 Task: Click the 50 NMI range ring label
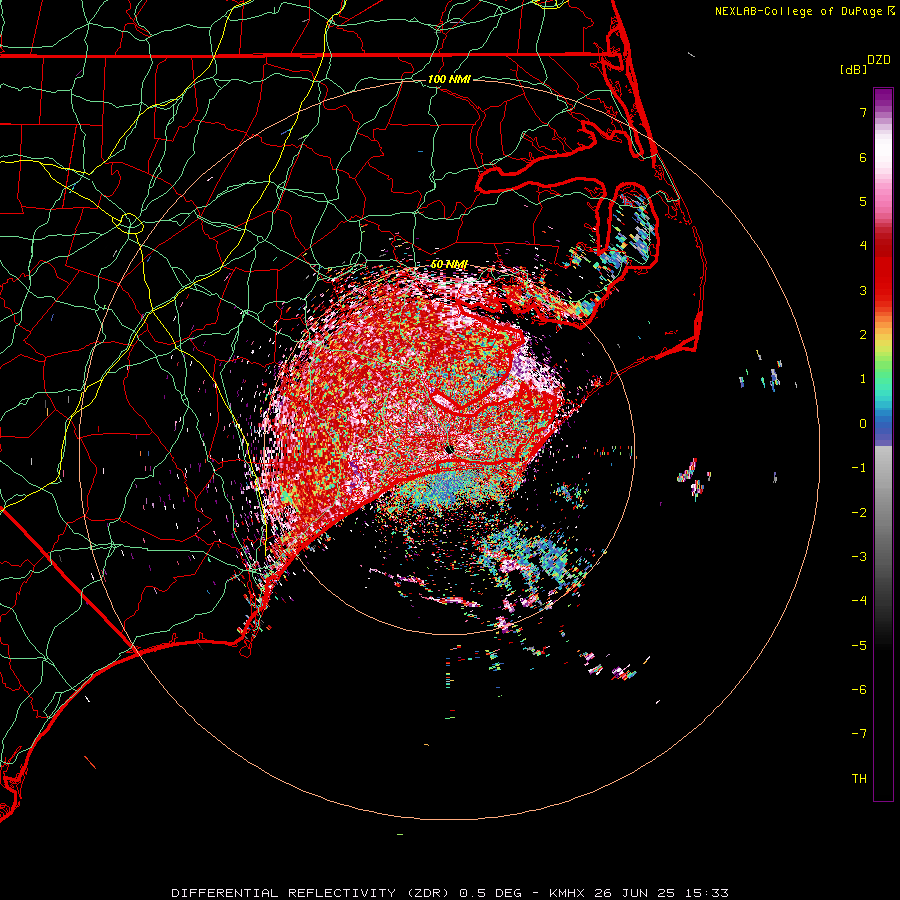(x=449, y=264)
